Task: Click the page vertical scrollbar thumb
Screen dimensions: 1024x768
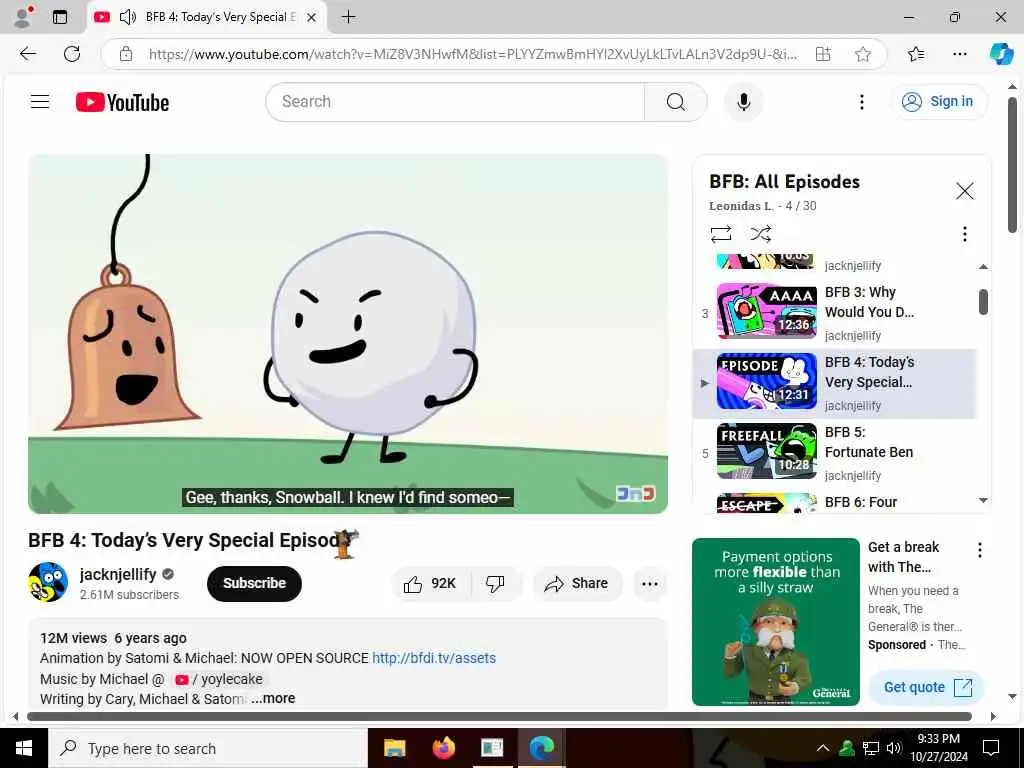Action: tap(1012, 165)
